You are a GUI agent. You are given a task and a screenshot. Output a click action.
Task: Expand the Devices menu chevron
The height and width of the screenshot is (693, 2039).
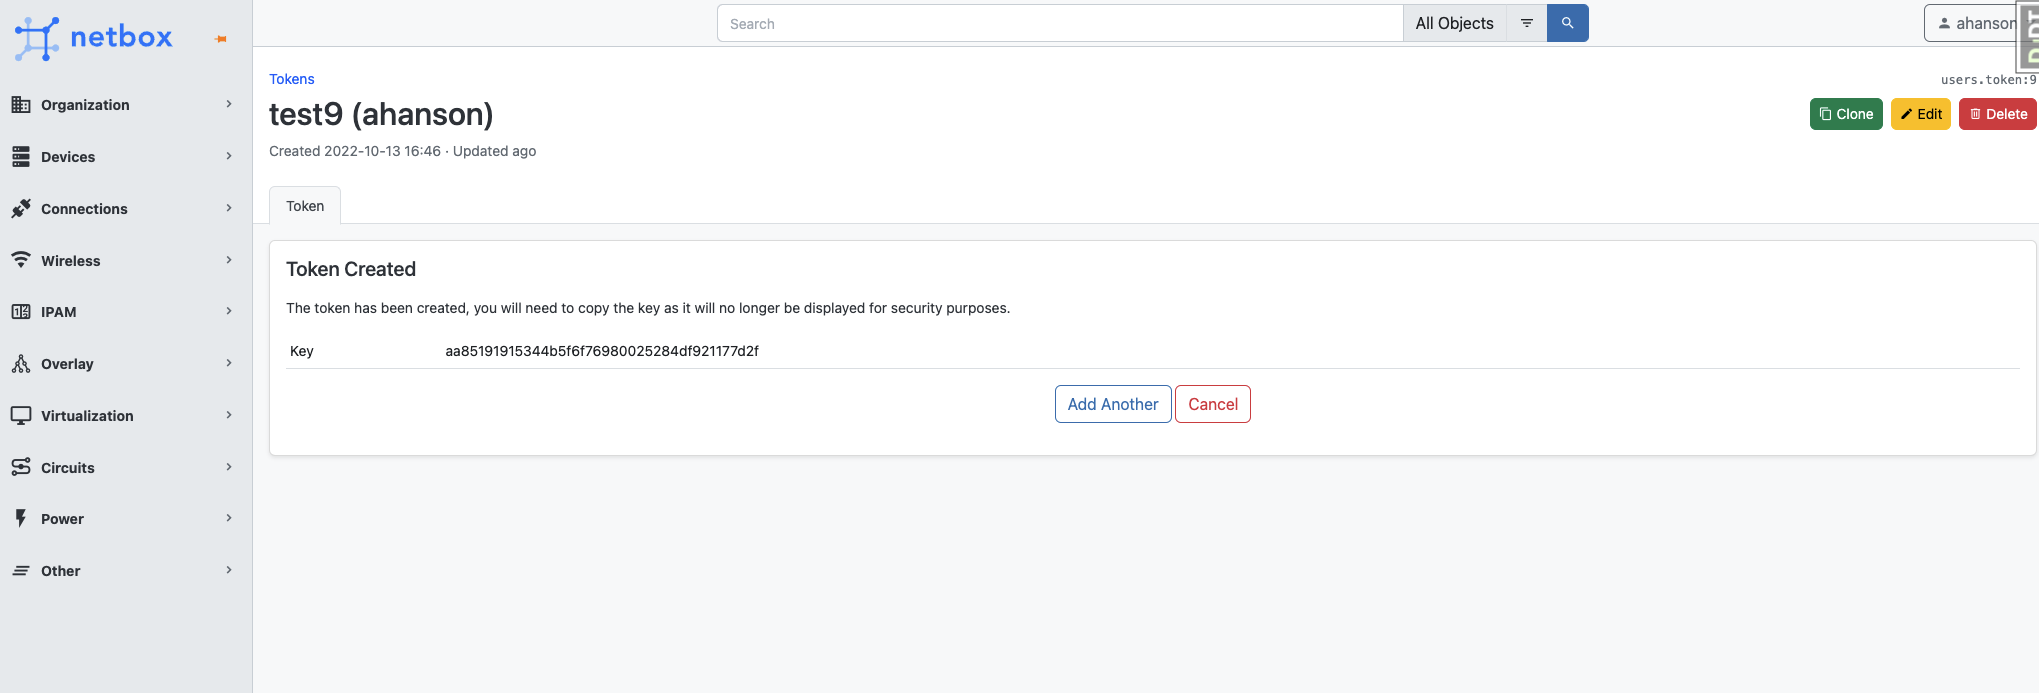click(229, 156)
